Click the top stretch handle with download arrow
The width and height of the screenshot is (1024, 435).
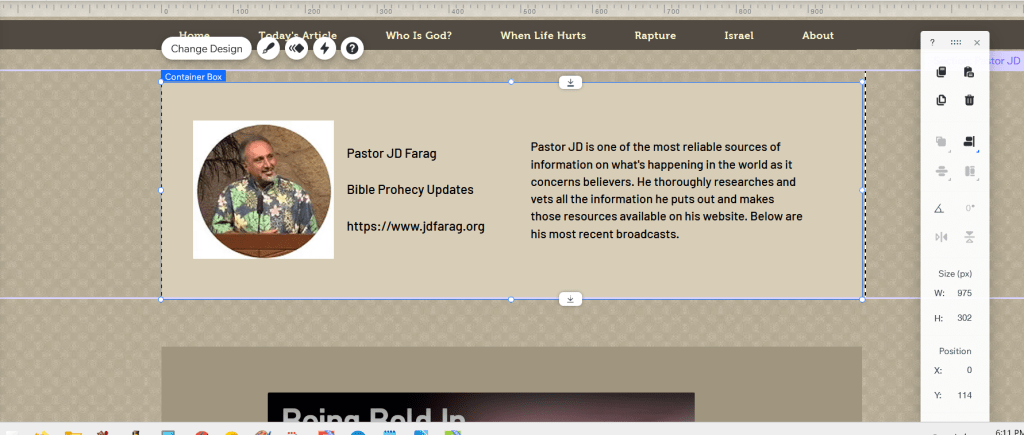(570, 83)
